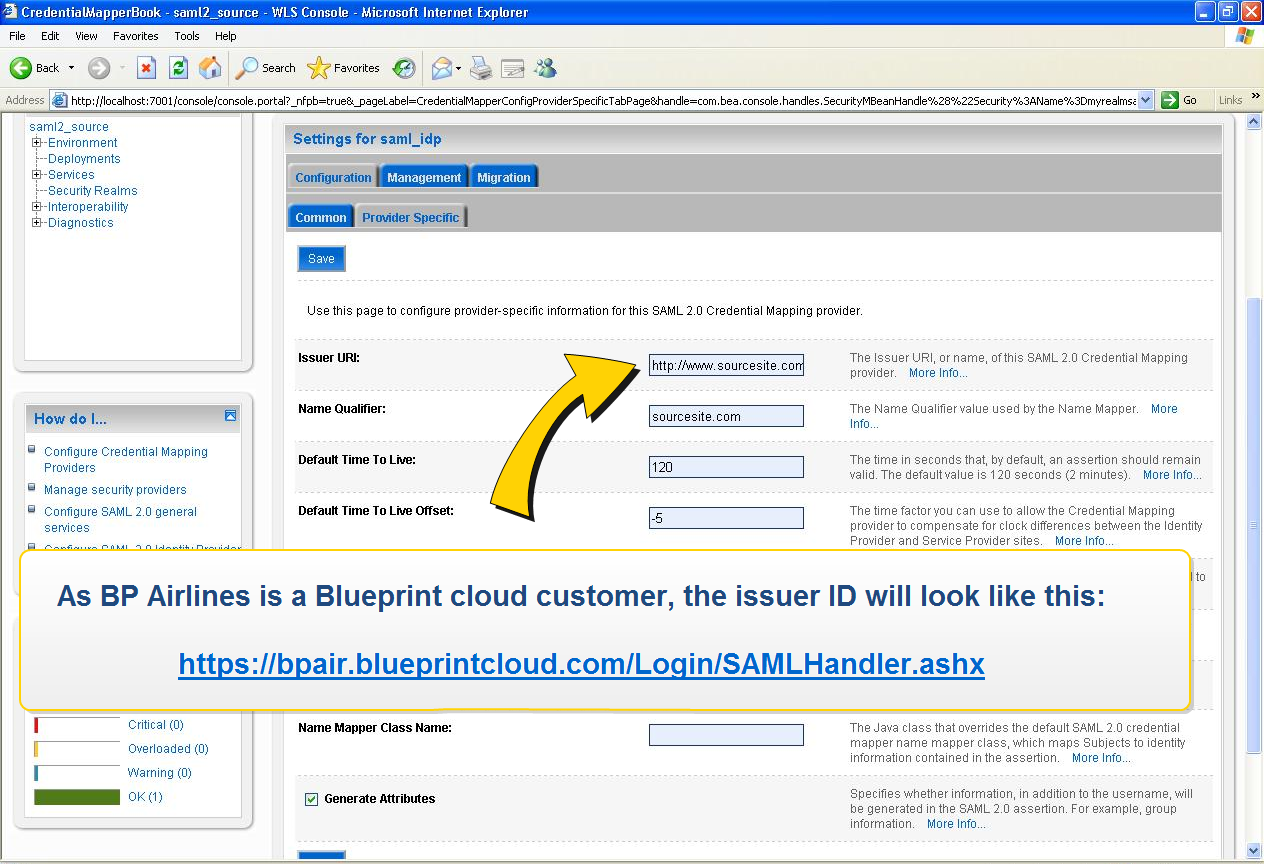Open More Info link for Name Mapper Class Name
Image resolution: width=1264 pixels, height=864 pixels.
click(1101, 758)
